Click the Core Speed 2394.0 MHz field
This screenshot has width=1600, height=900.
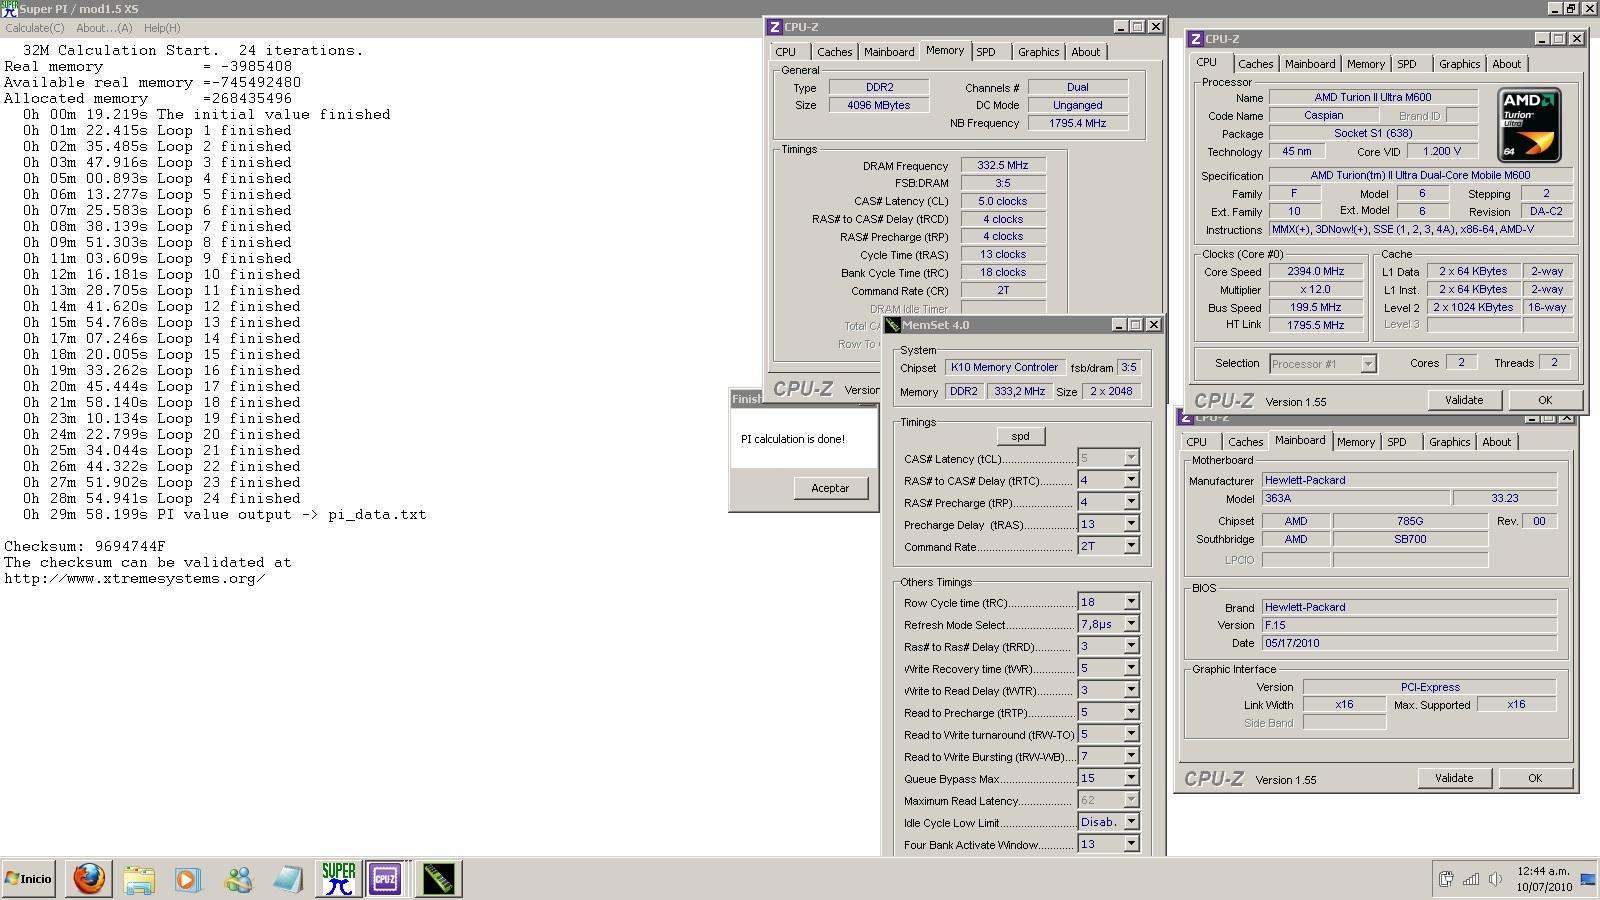1315,271
